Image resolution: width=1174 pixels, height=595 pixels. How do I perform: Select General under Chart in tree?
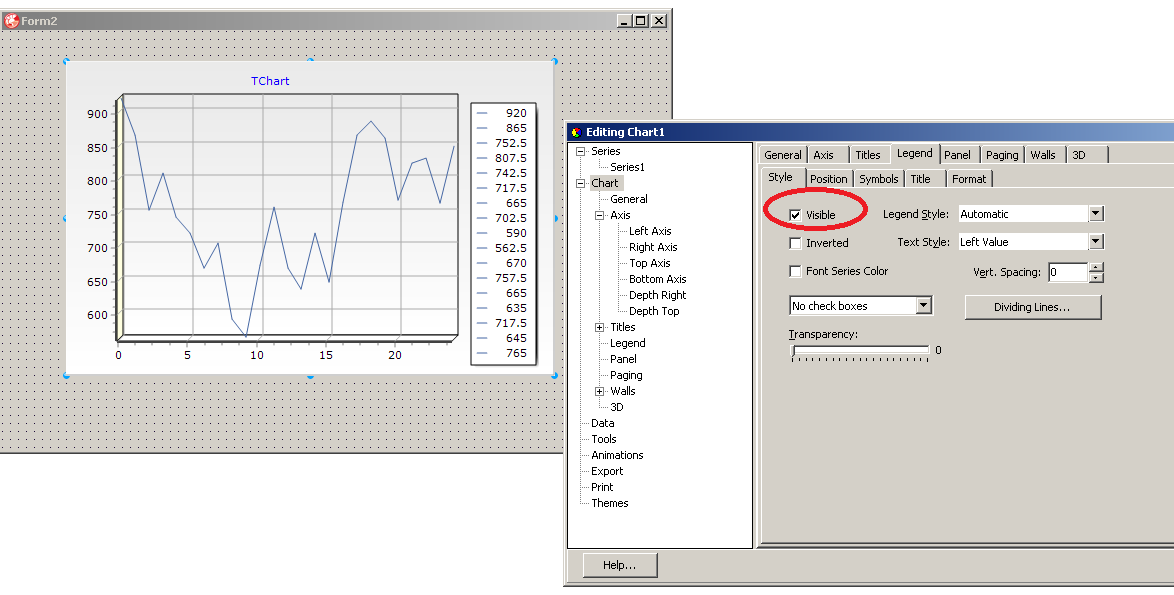click(x=629, y=199)
